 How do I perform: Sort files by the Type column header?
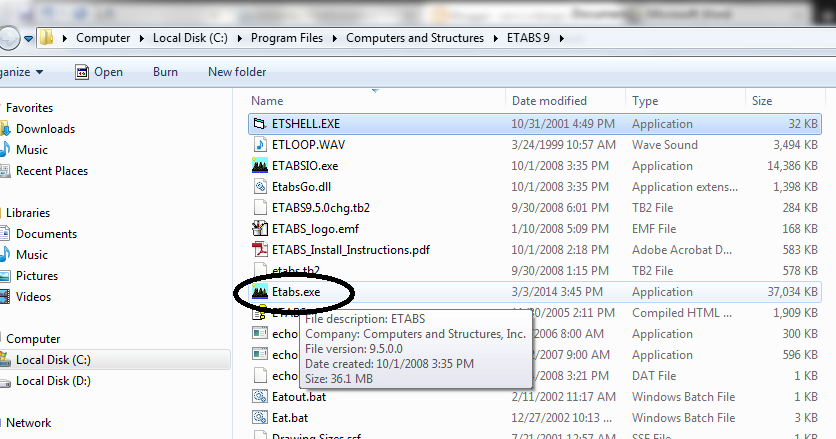(x=685, y=101)
